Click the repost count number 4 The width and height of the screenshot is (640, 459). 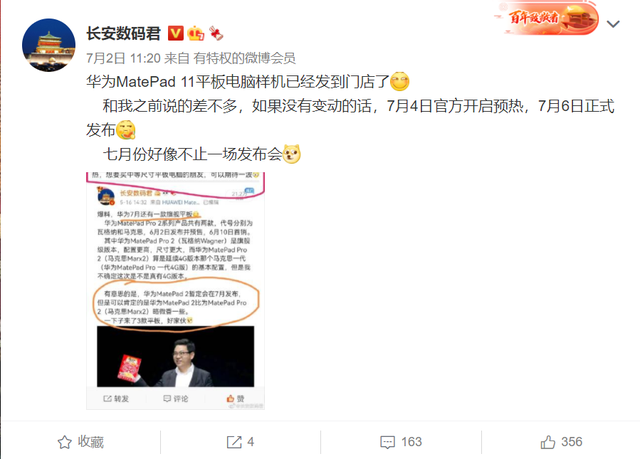pos(251,442)
